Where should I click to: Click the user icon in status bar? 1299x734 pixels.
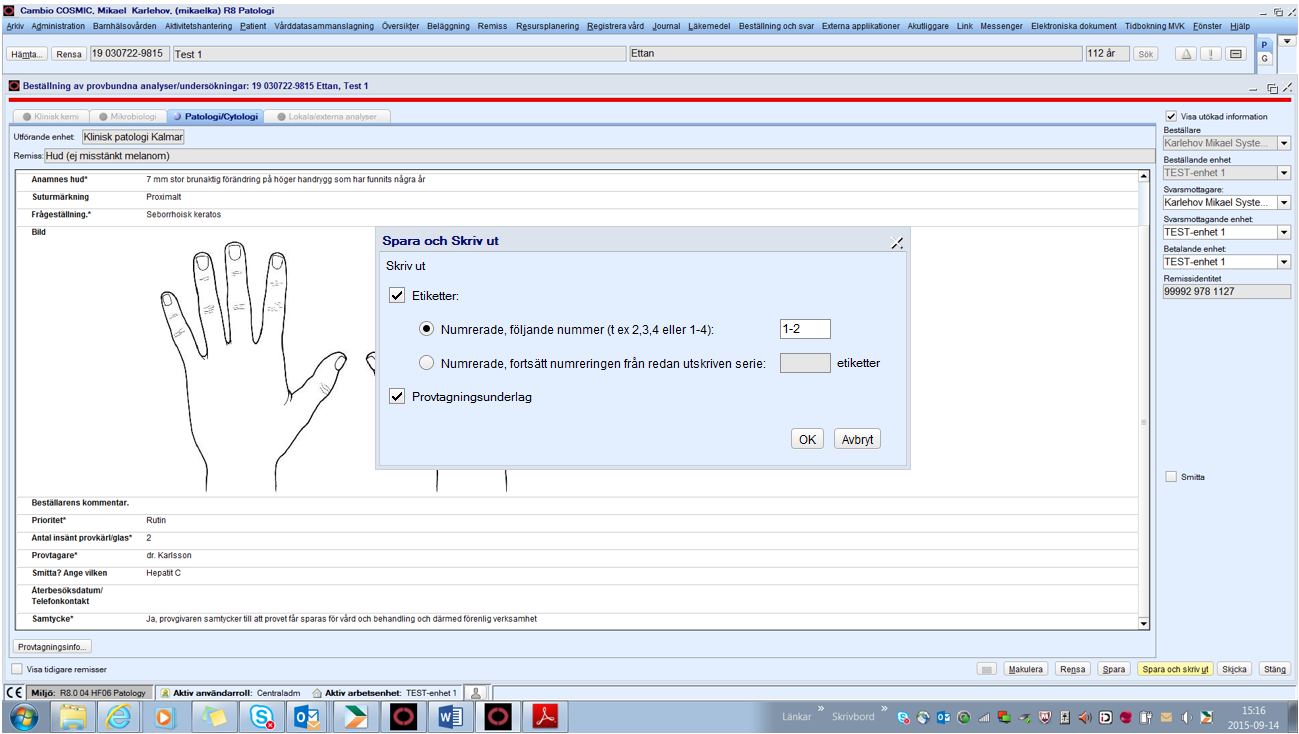point(477,692)
